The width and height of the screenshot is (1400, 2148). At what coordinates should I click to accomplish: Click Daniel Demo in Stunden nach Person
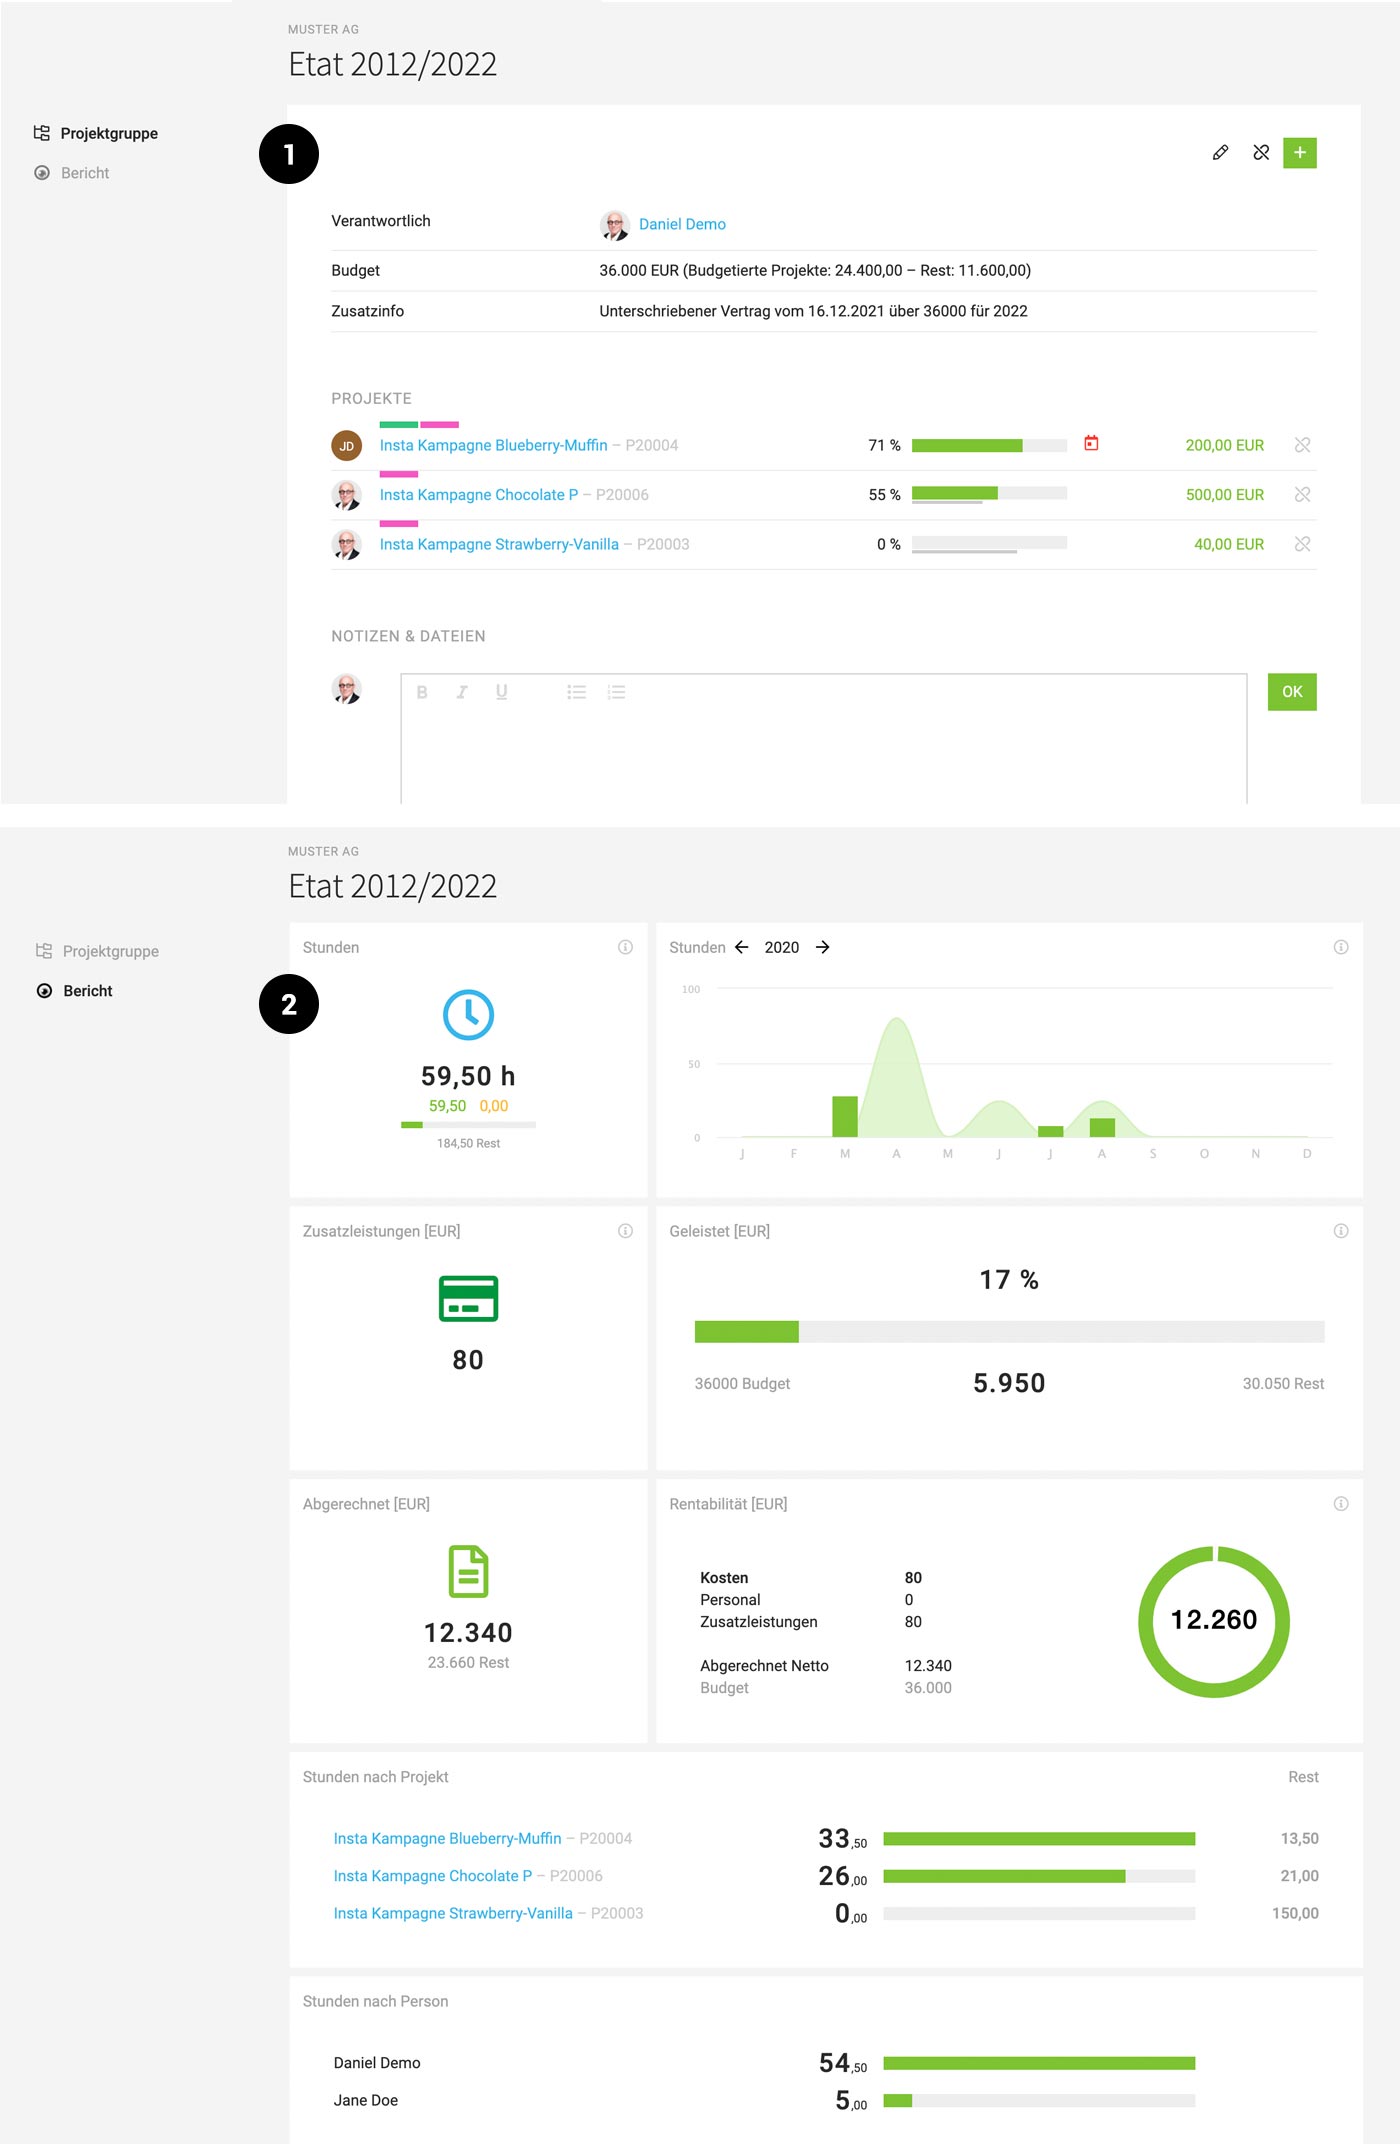pos(377,2063)
